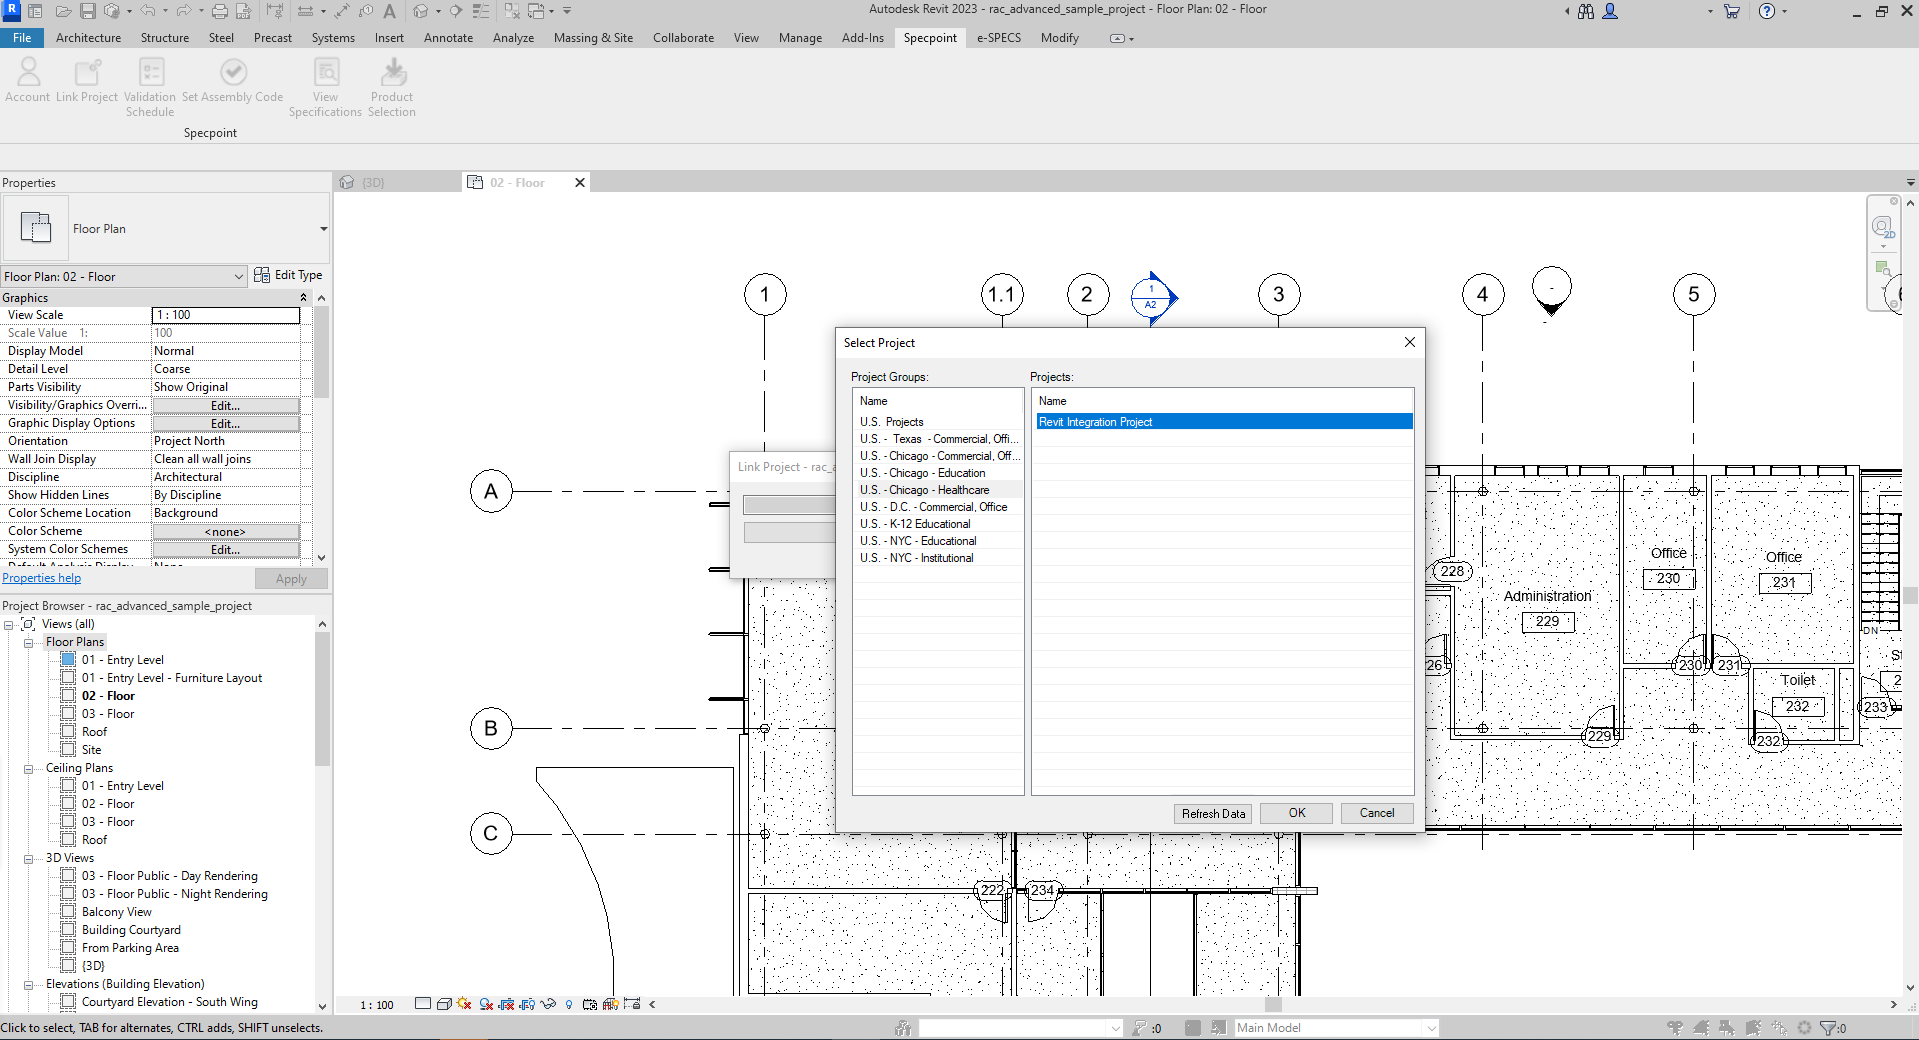
Task: Toggle Shadows icon in view control bar
Action: [486, 1004]
